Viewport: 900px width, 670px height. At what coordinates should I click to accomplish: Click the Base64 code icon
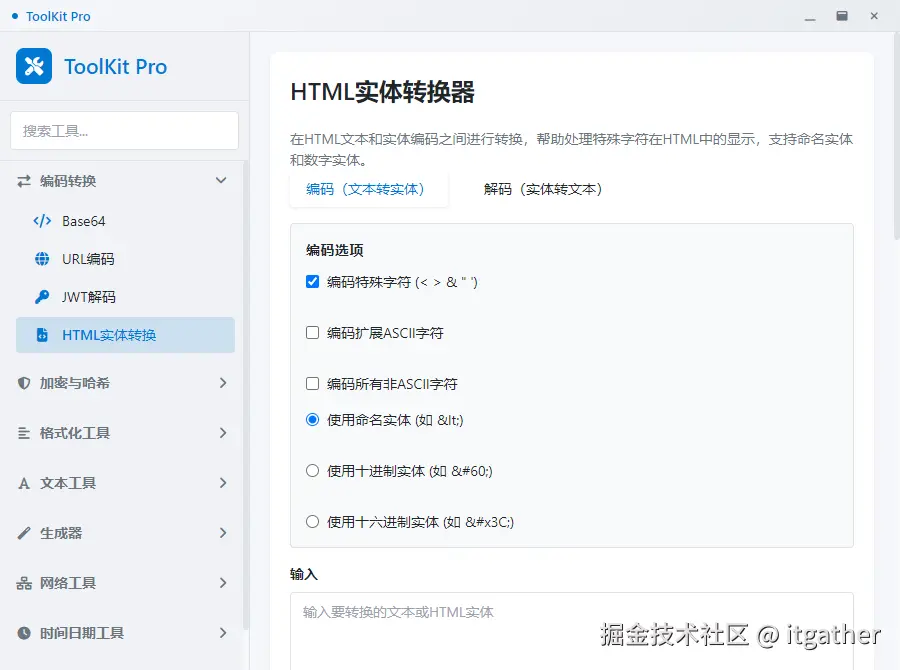(42, 221)
